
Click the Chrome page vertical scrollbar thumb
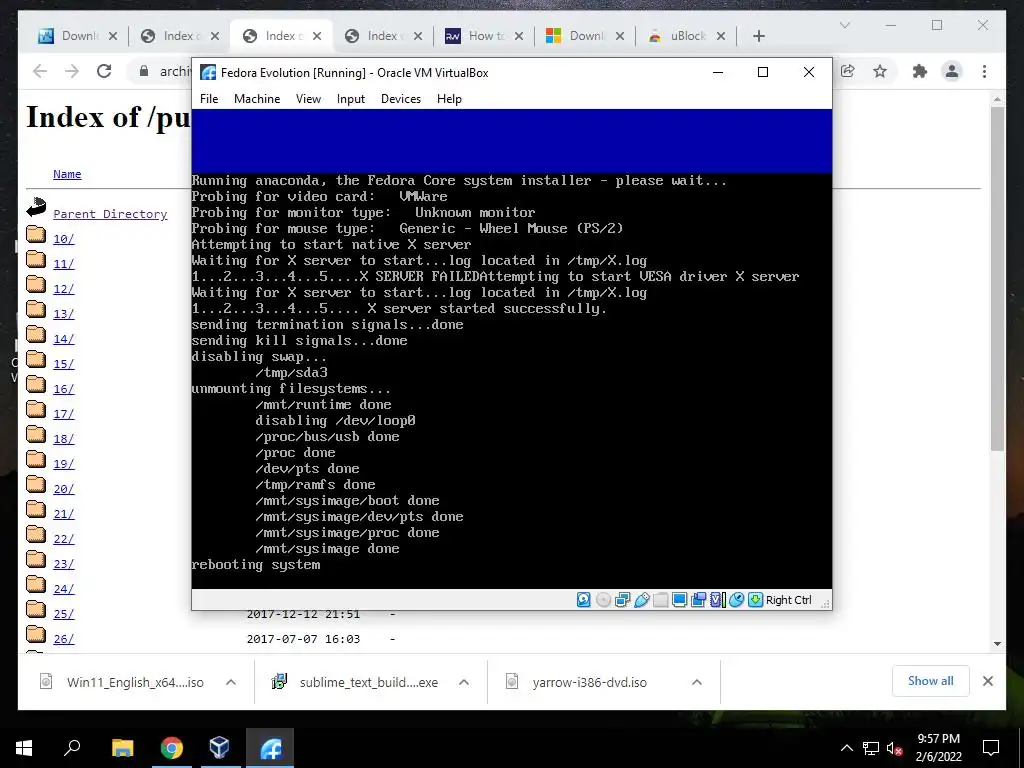point(997,278)
